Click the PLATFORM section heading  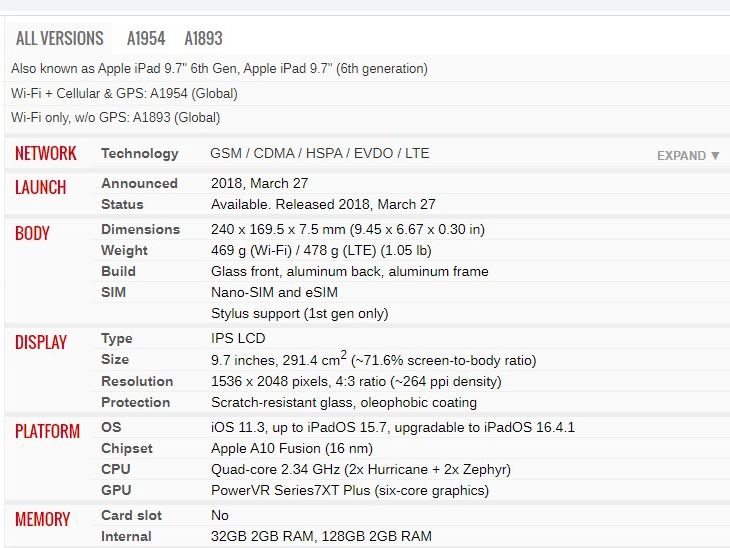pyautogui.click(x=47, y=431)
